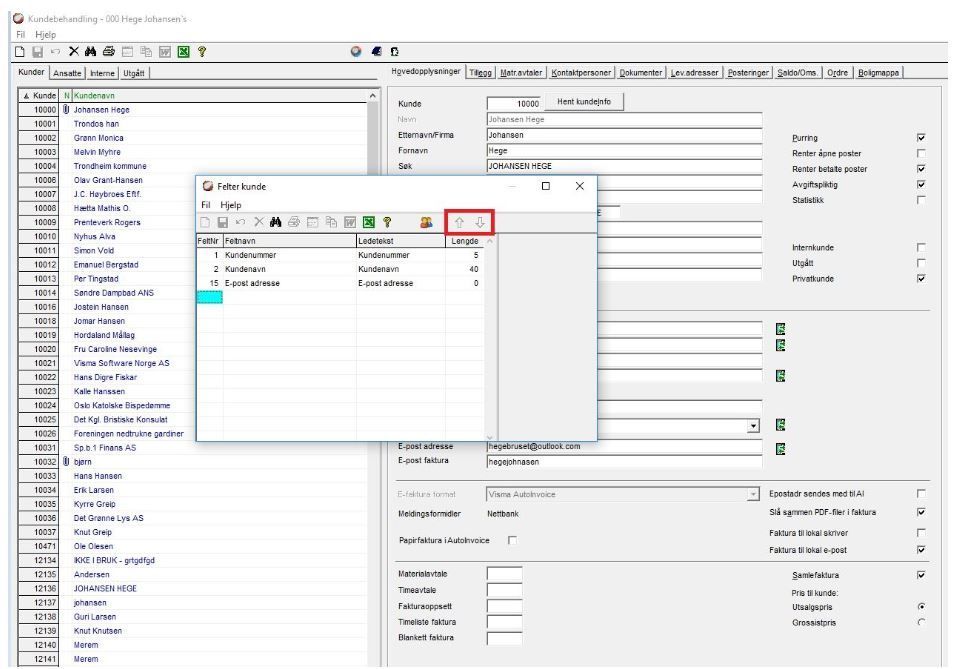953x669 pixels.
Task: Click the move field up arrow icon
Action: point(459,222)
